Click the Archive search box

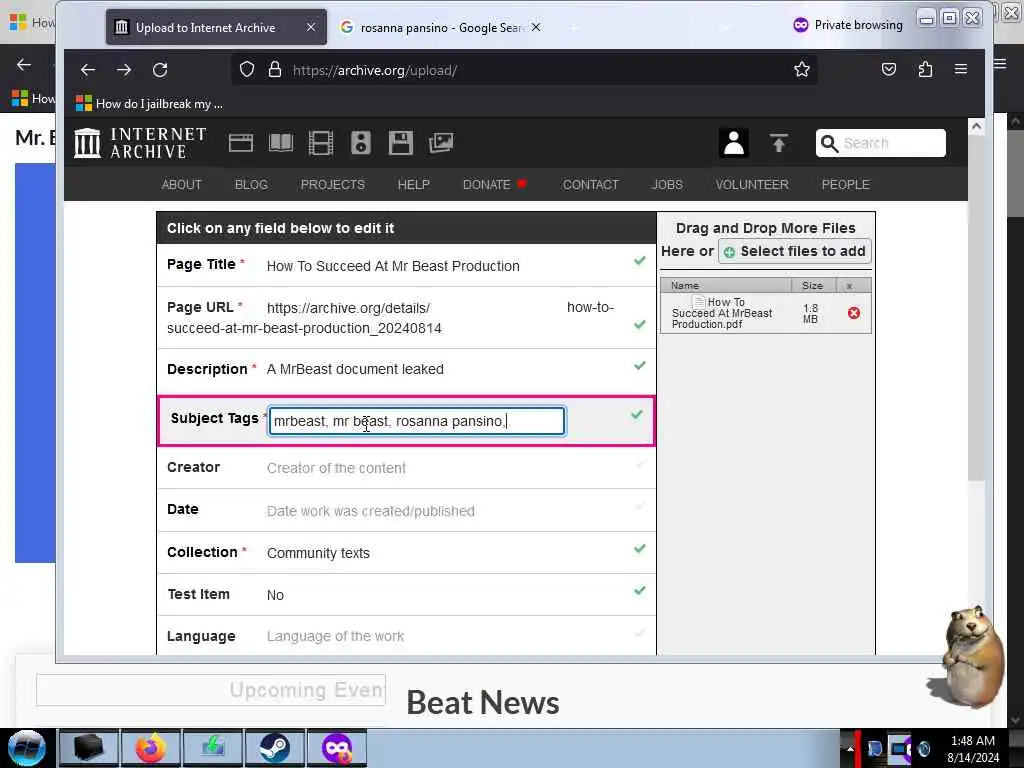pyautogui.click(x=880, y=143)
